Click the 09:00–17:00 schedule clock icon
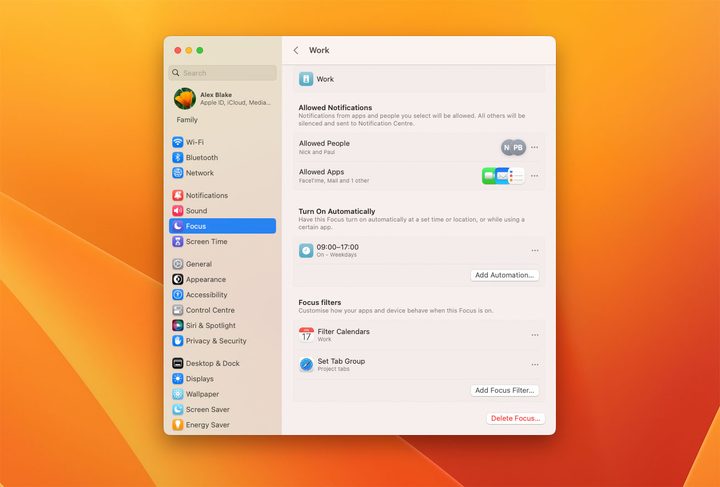 pos(306,251)
